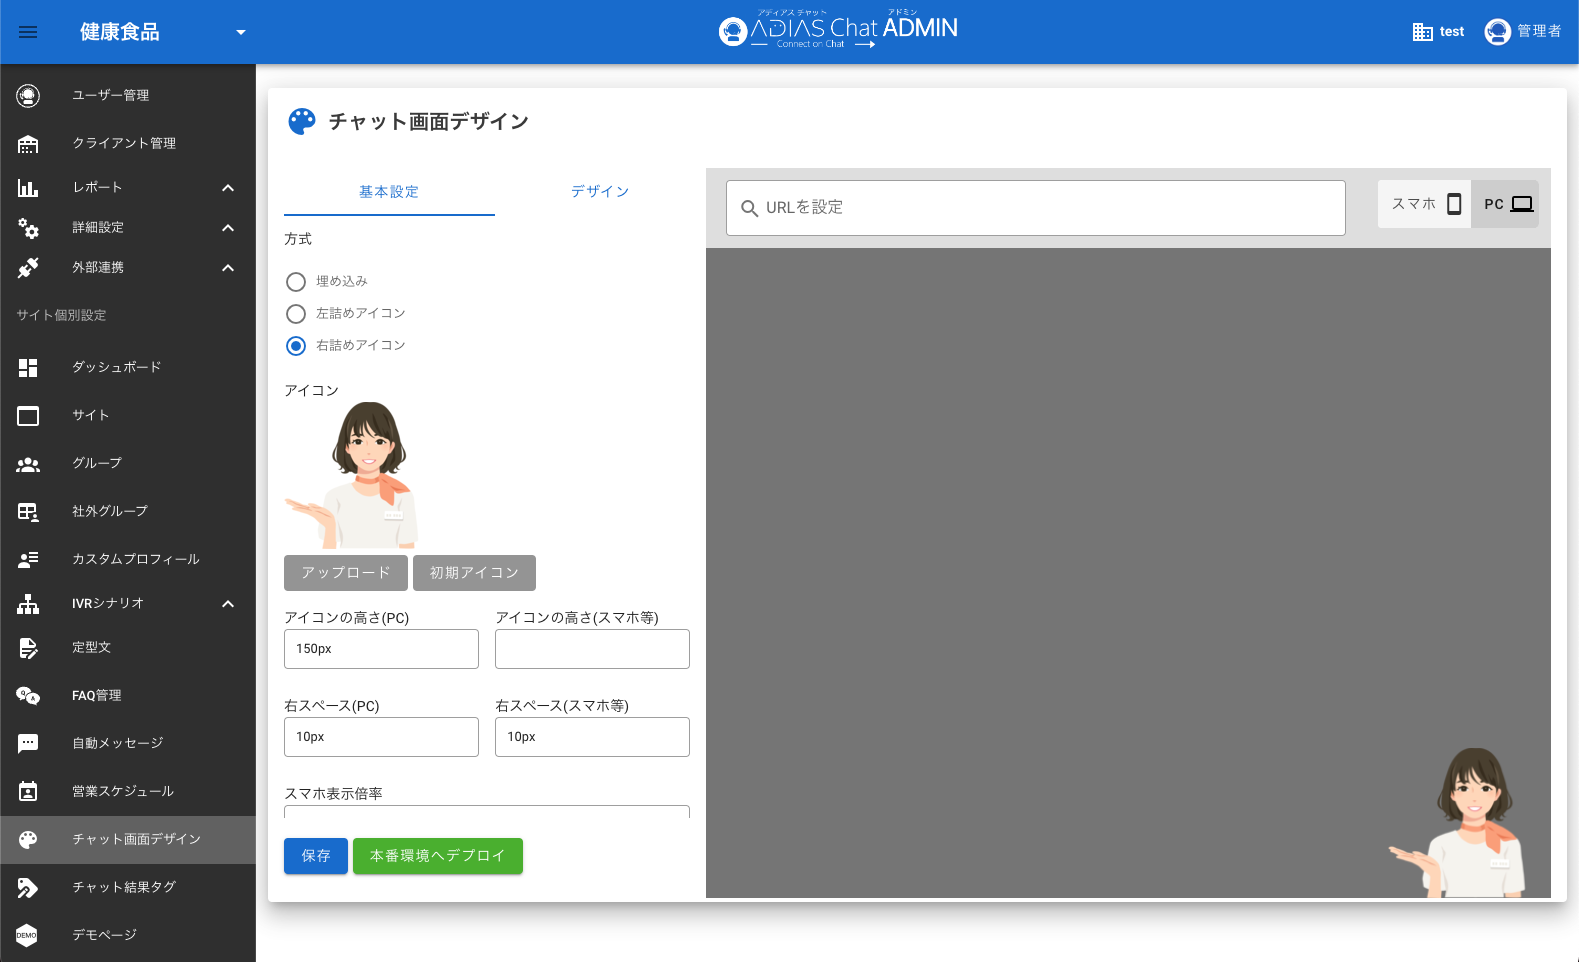The height and width of the screenshot is (962, 1579).
Task: Select the 左詰めアイコン radio option
Action: 296,314
